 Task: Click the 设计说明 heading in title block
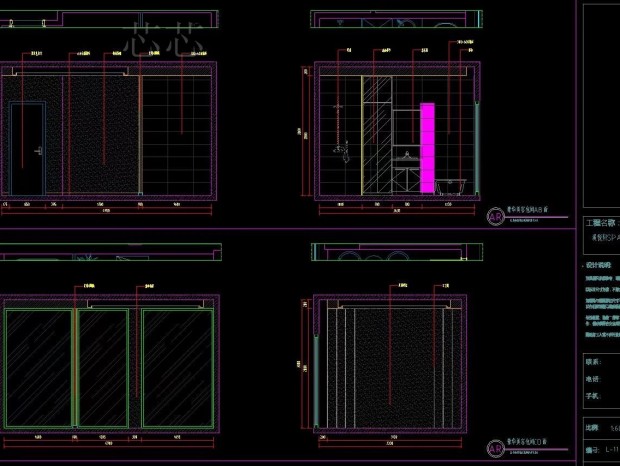click(x=599, y=266)
